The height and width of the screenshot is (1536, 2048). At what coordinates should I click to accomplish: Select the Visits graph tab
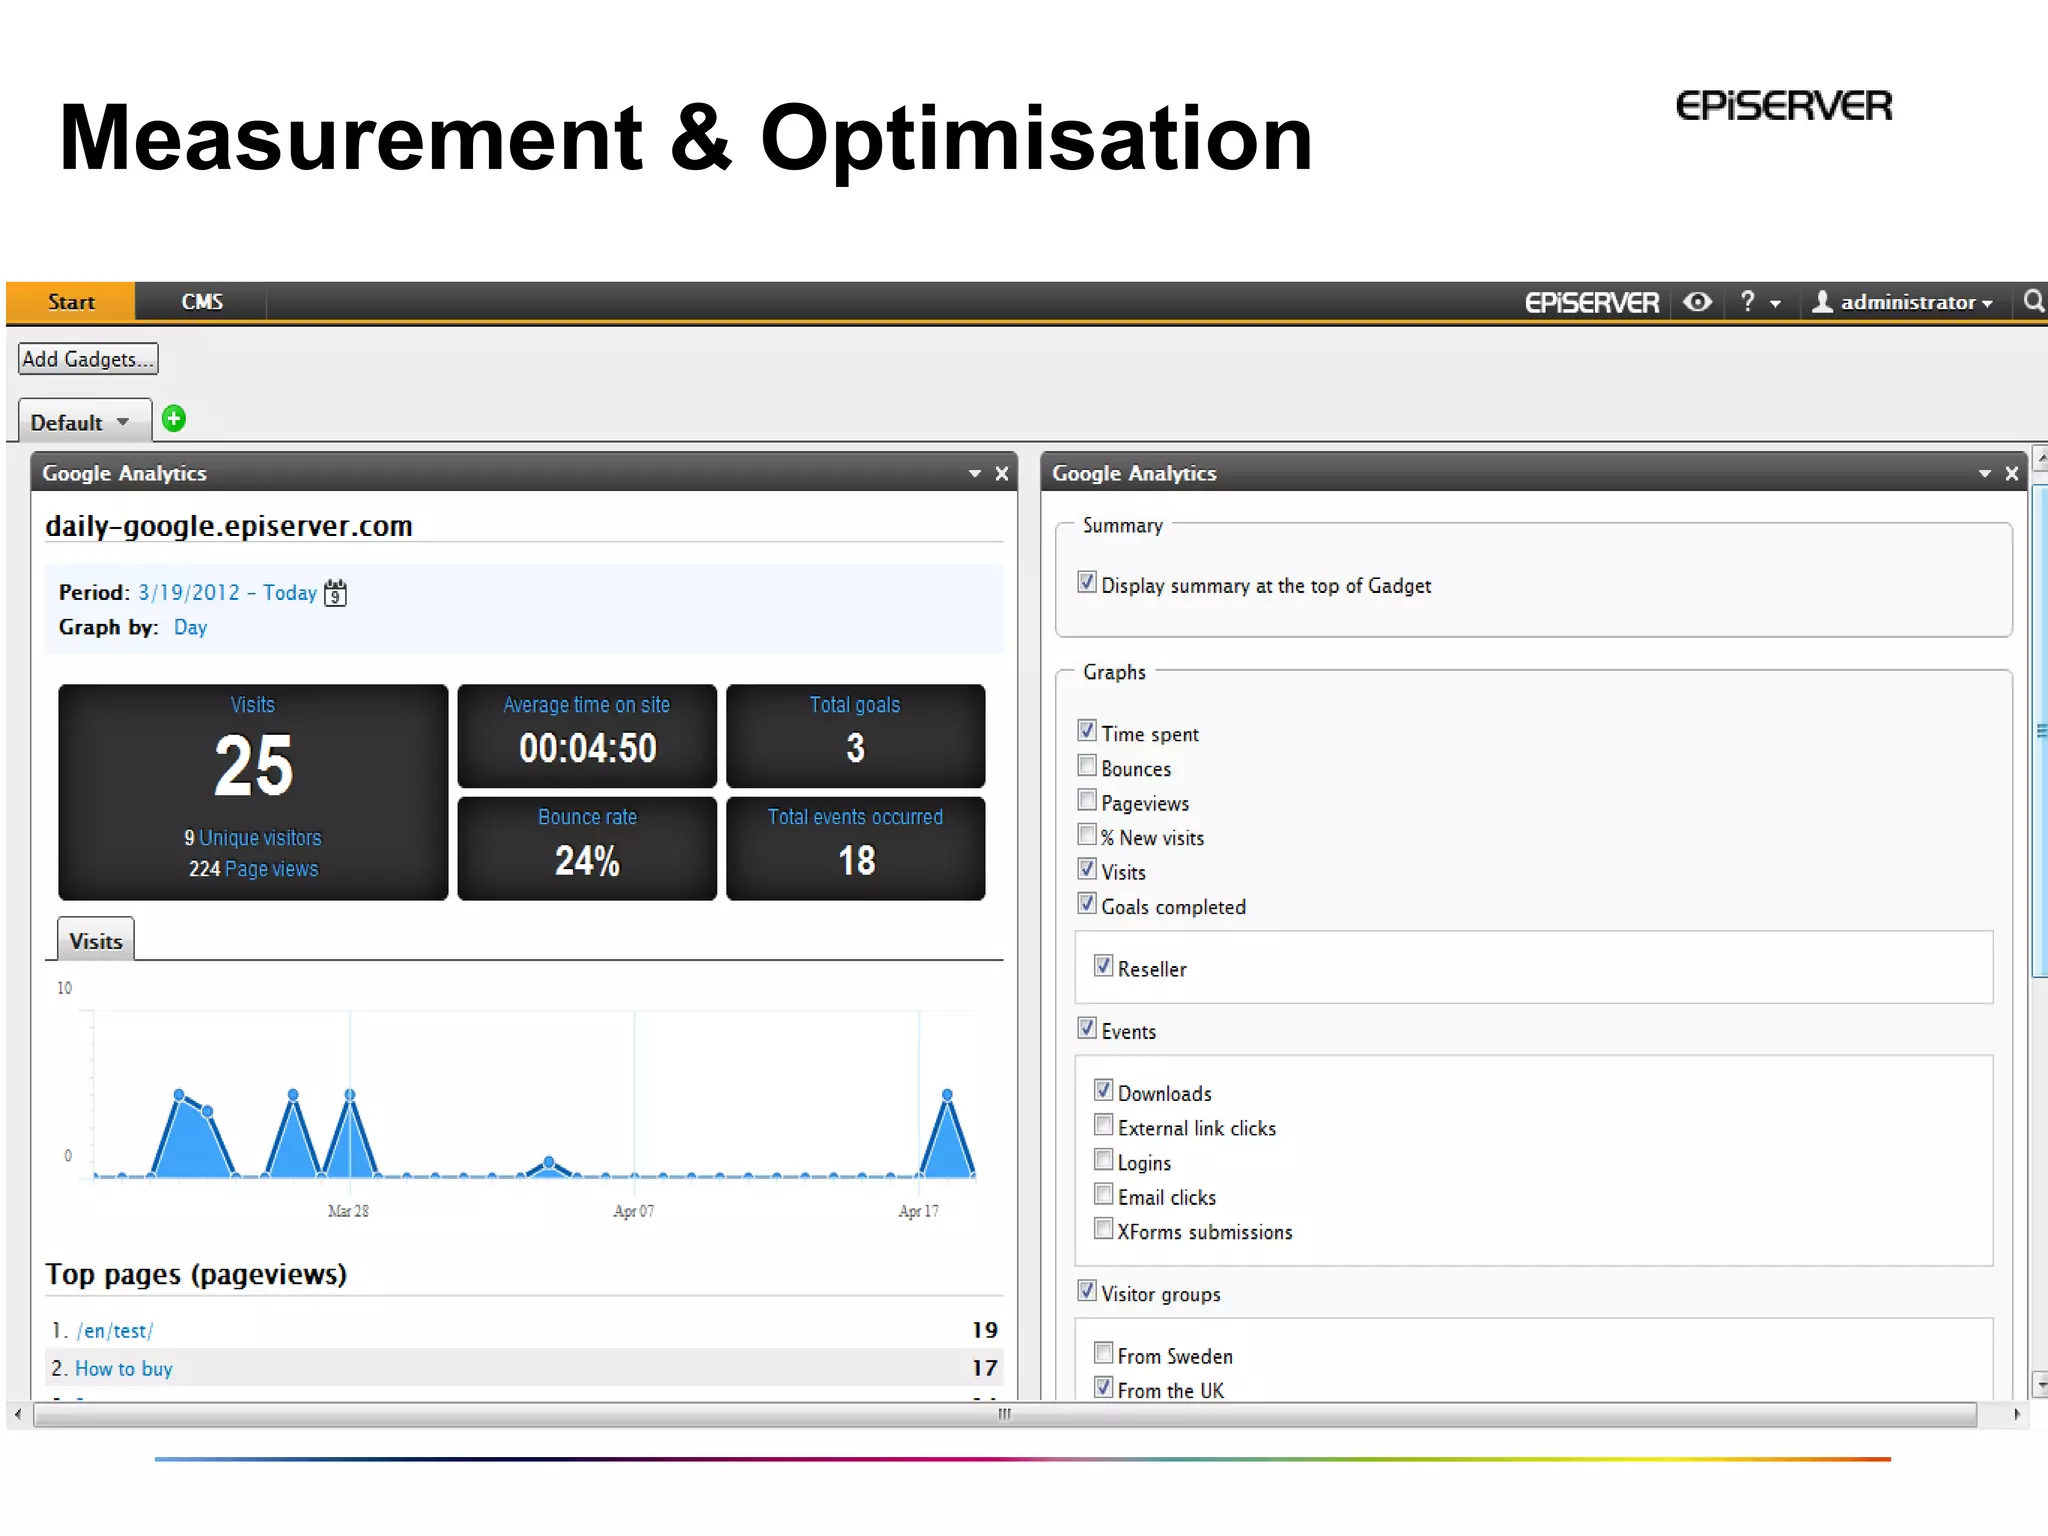pyautogui.click(x=96, y=940)
